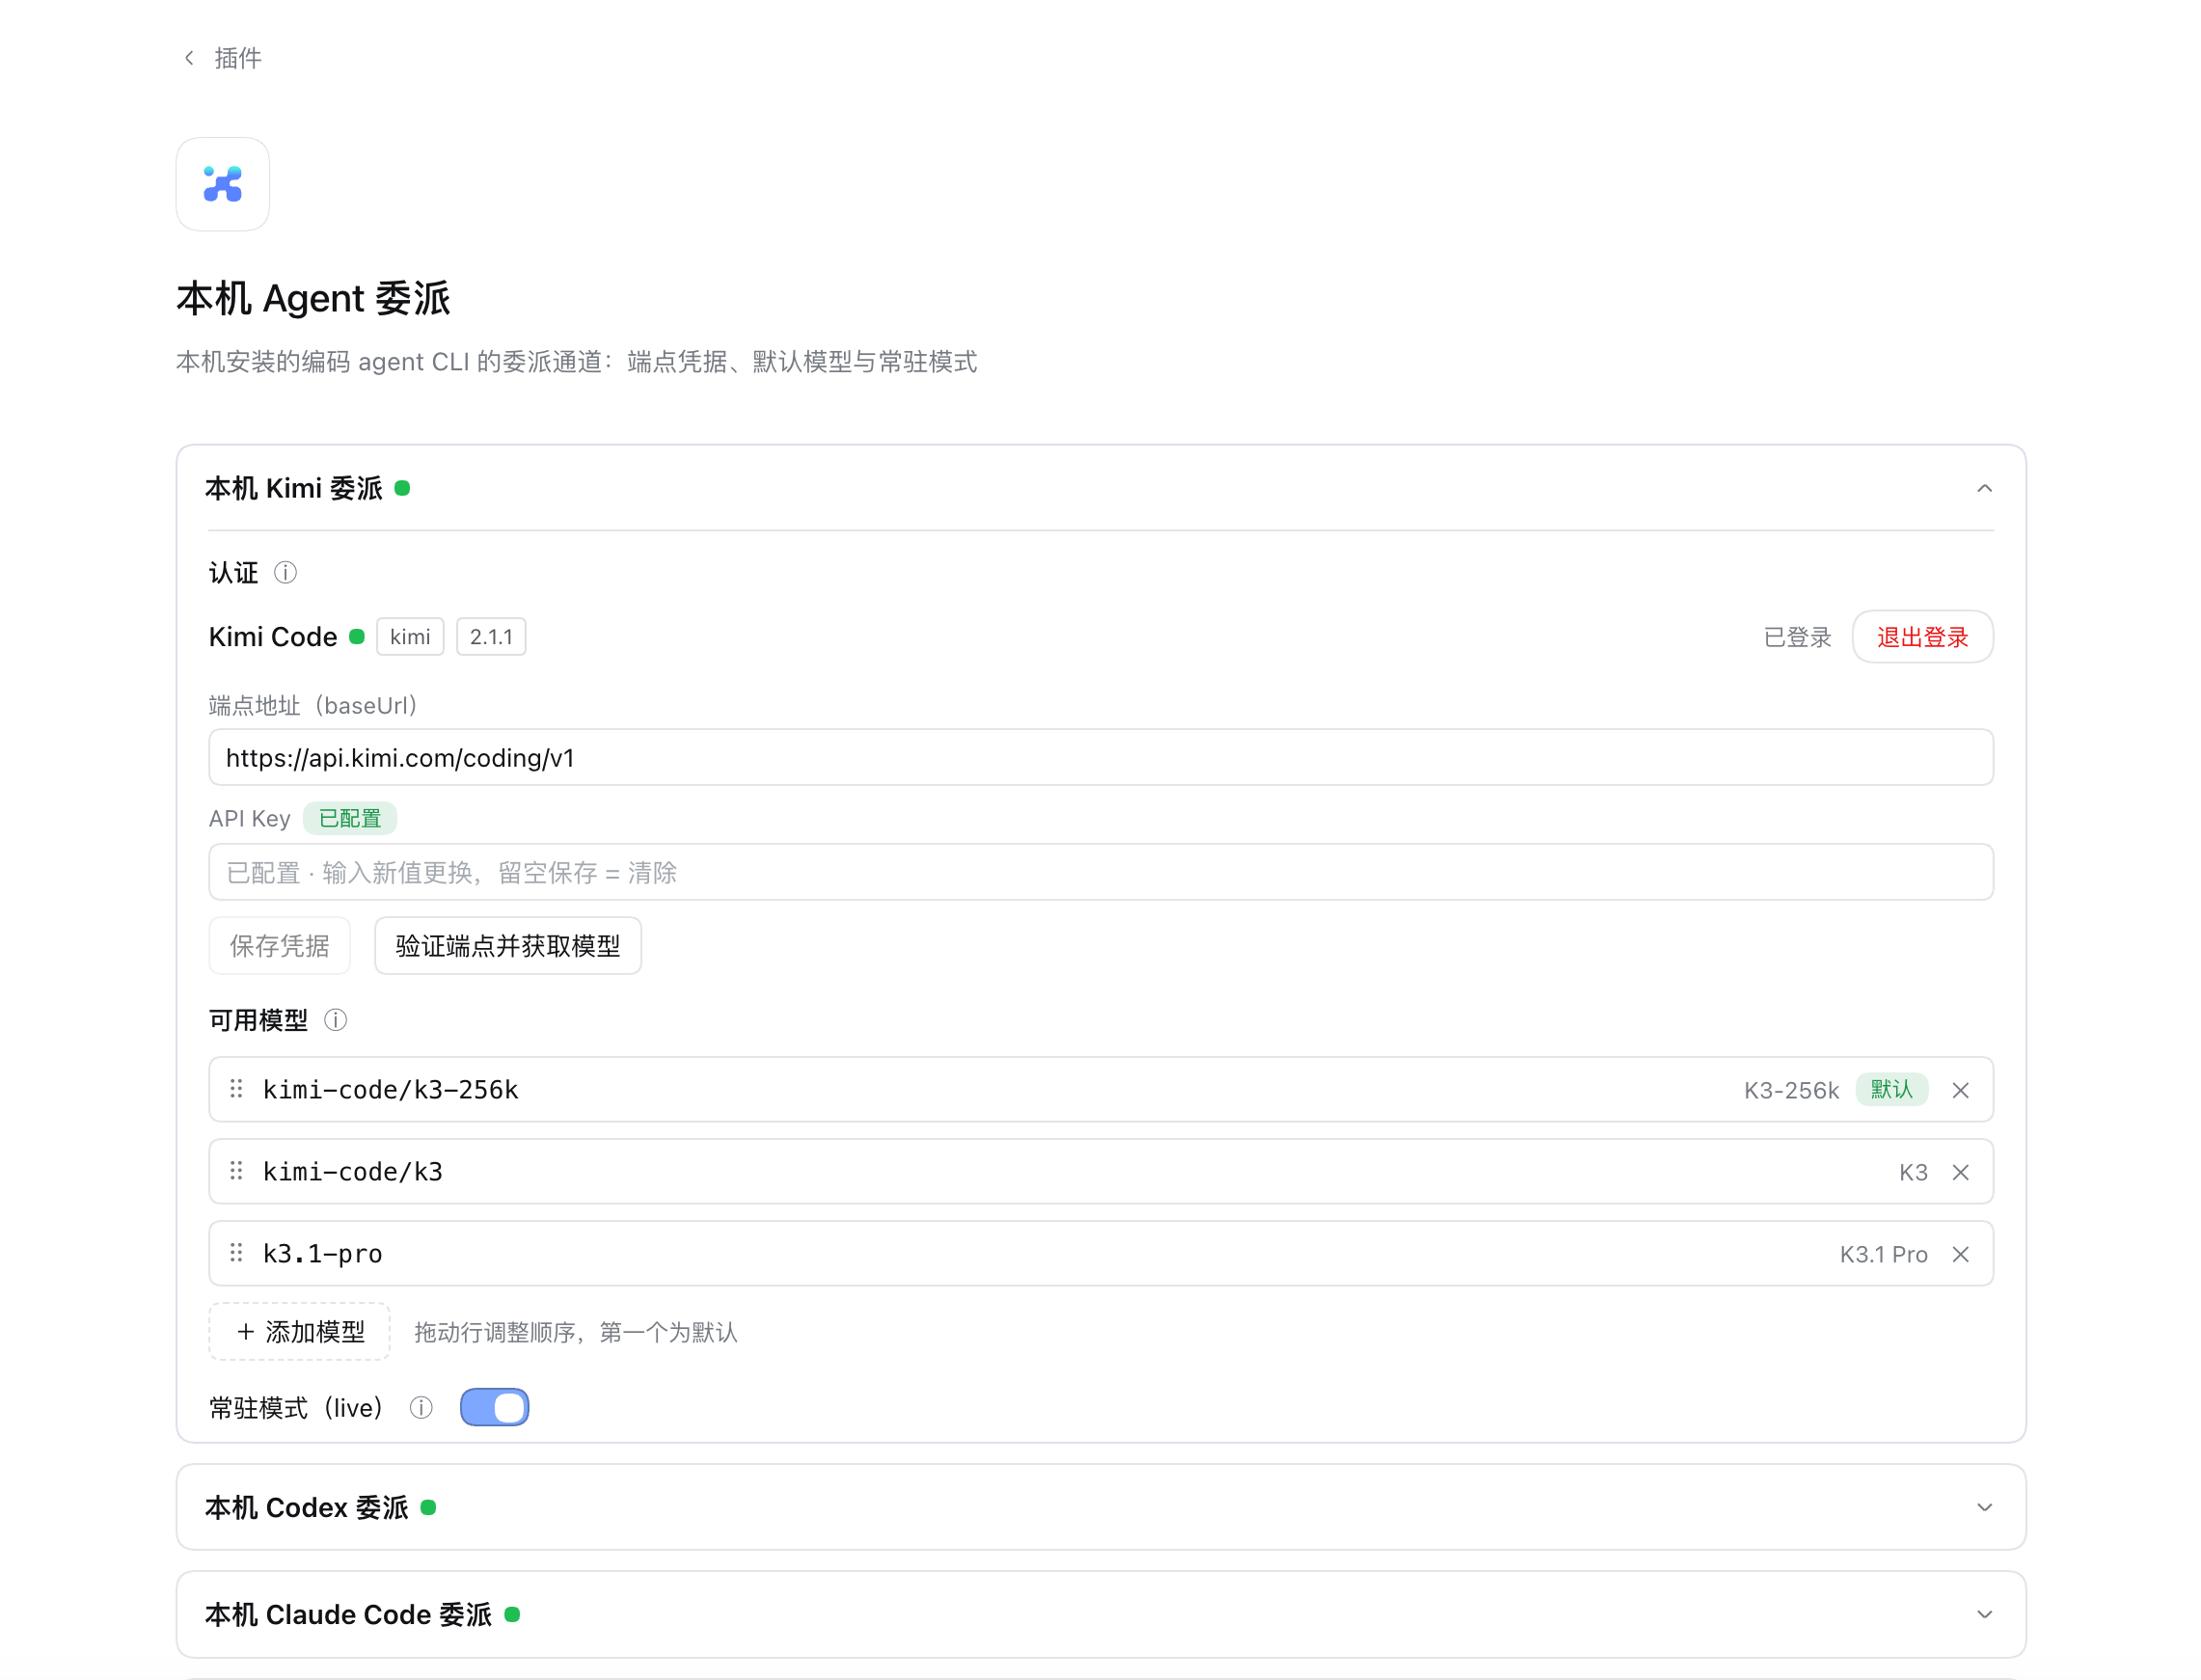2201x1680 pixels.
Task: Click the 退出登录 button
Action: pos(1922,637)
